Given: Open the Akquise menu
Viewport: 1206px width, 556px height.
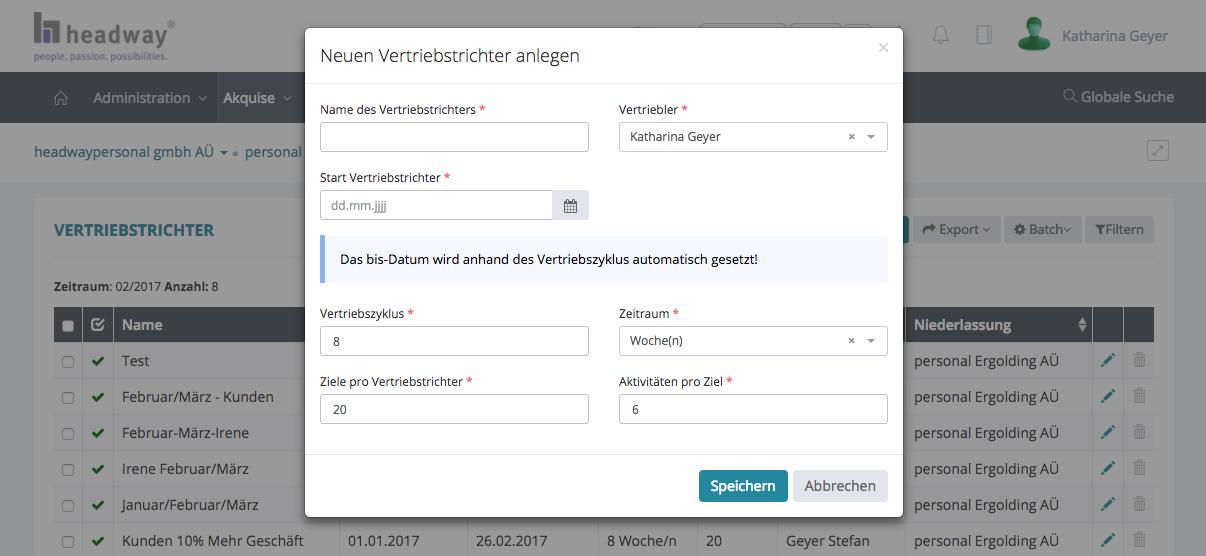Looking at the screenshot, I should 256,98.
